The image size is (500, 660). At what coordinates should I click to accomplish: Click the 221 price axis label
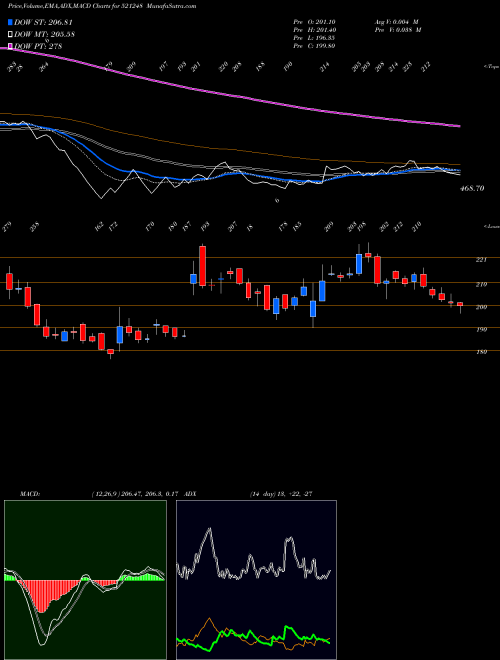pos(481,260)
